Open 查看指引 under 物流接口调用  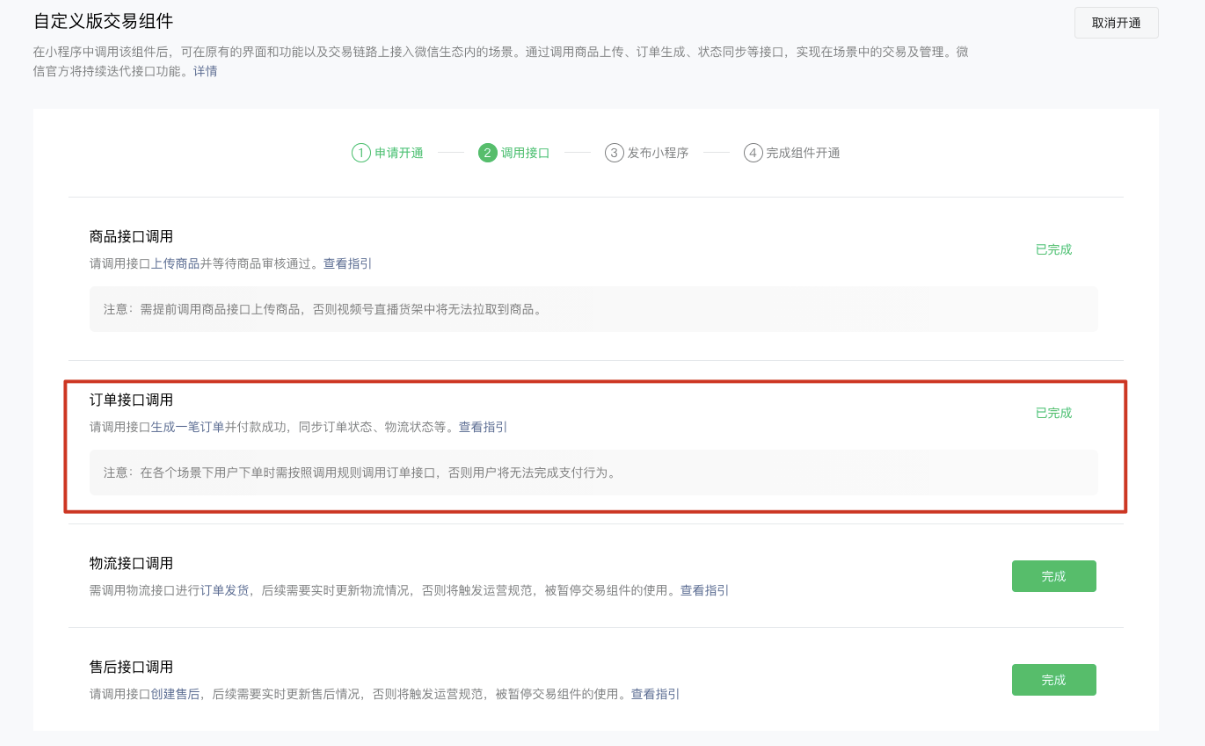click(x=704, y=591)
